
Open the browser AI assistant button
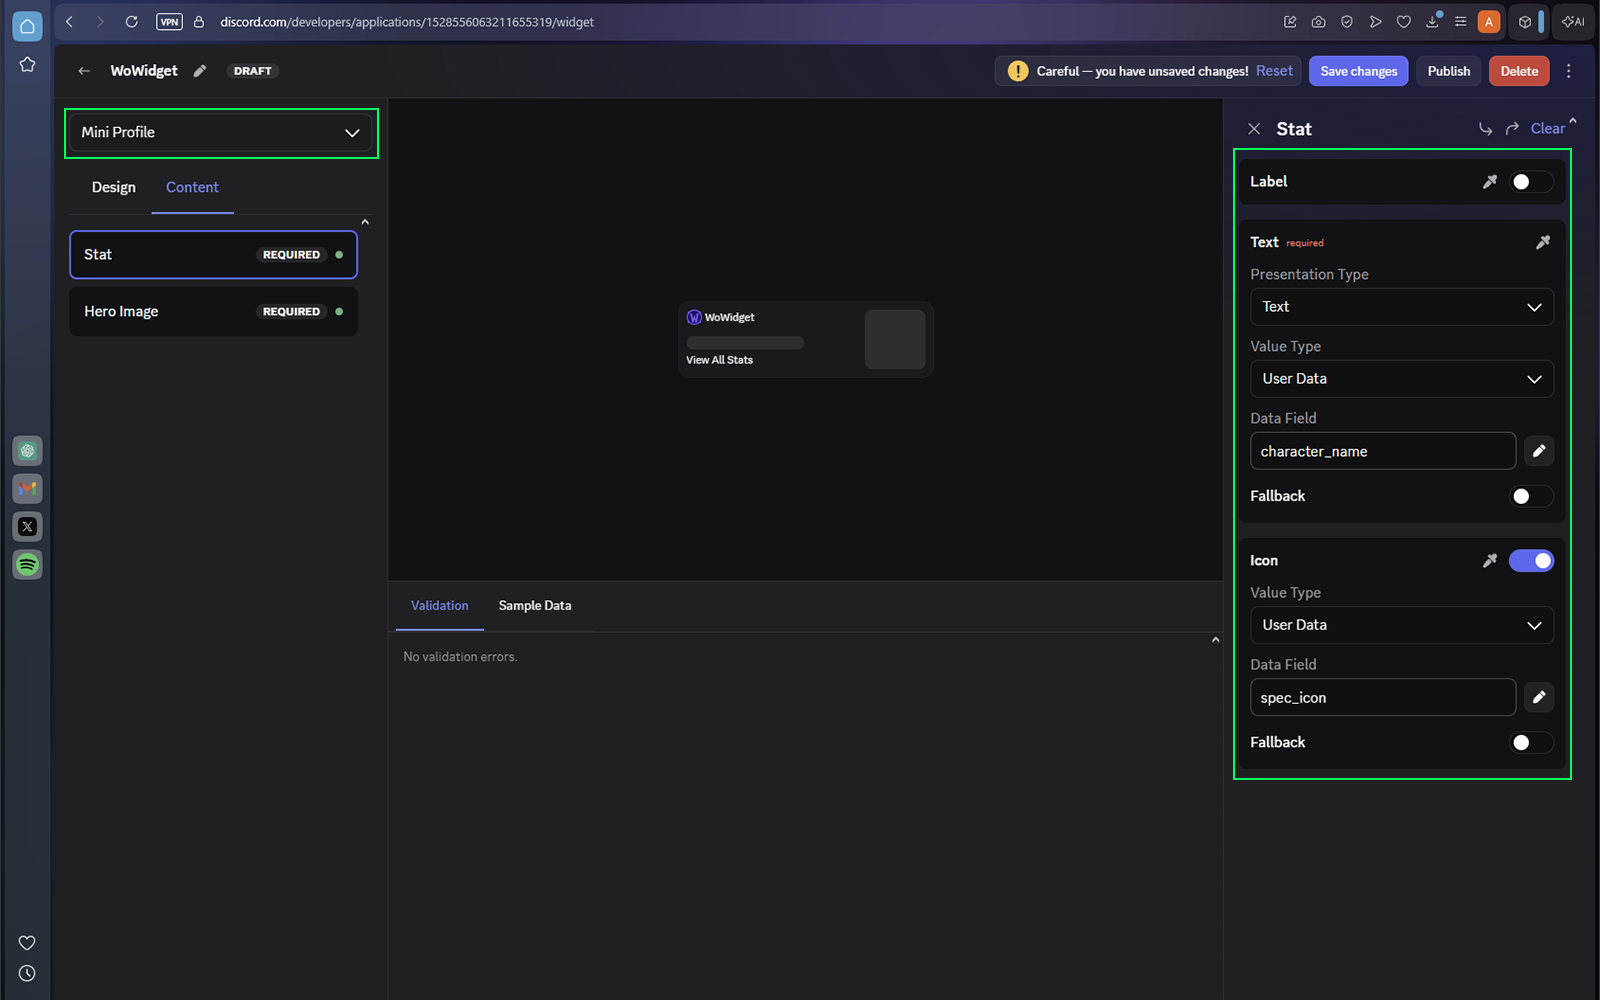[1574, 22]
